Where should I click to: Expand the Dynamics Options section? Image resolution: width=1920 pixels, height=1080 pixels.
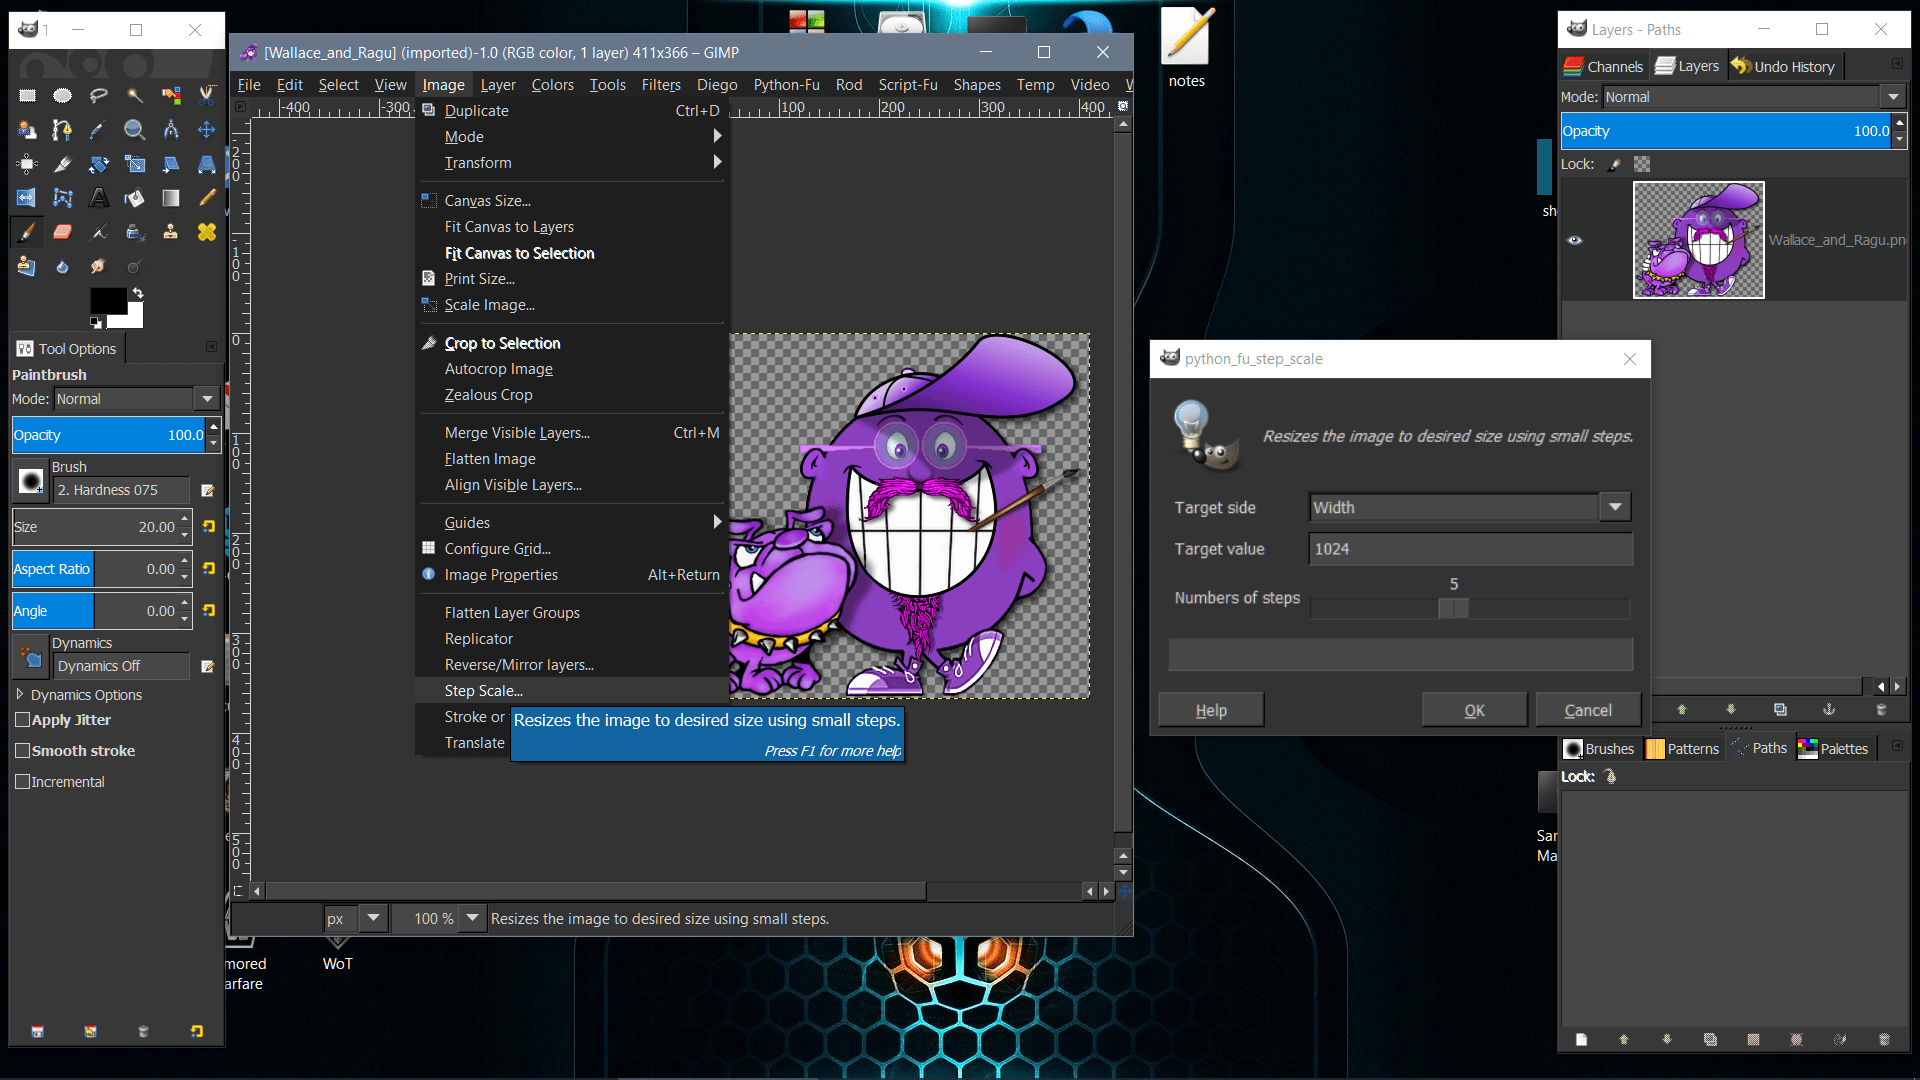point(22,694)
